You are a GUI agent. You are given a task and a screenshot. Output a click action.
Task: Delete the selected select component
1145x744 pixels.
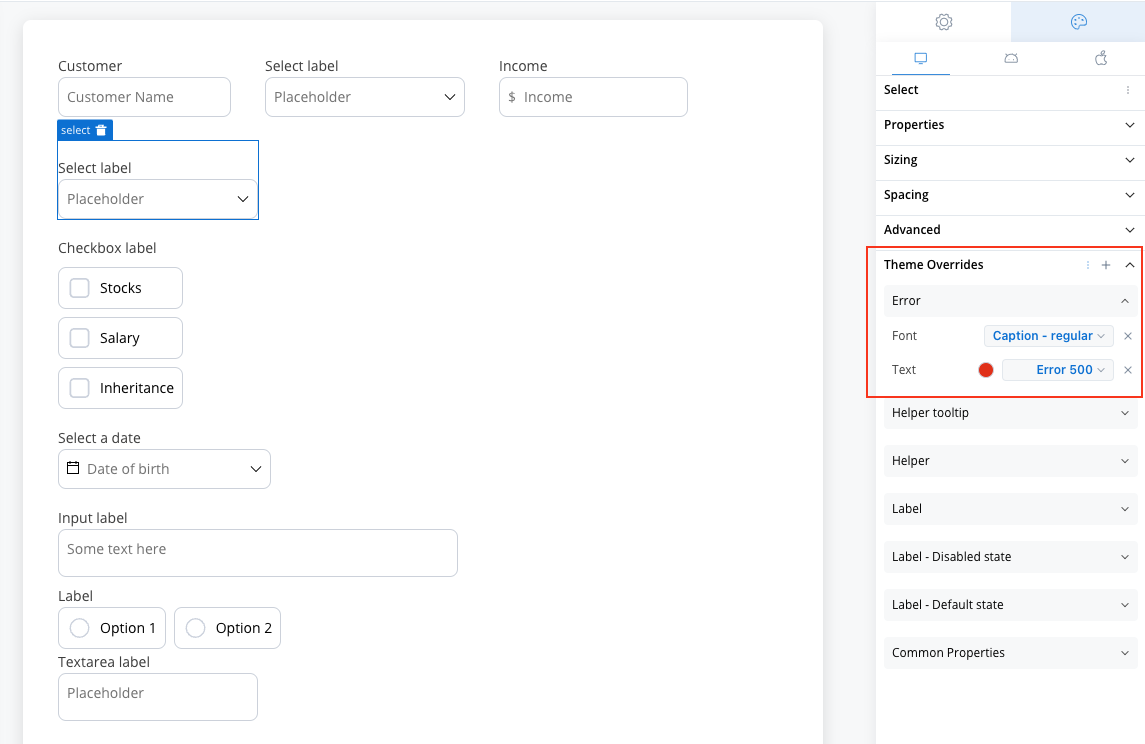(101, 130)
